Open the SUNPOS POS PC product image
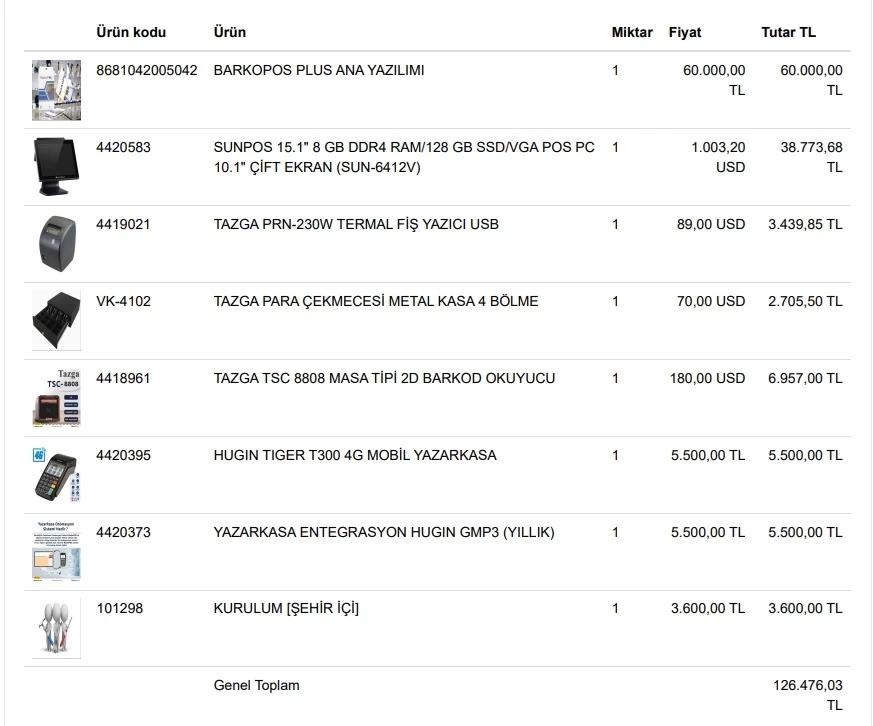Viewport: 873px width, 726px height. [56, 166]
